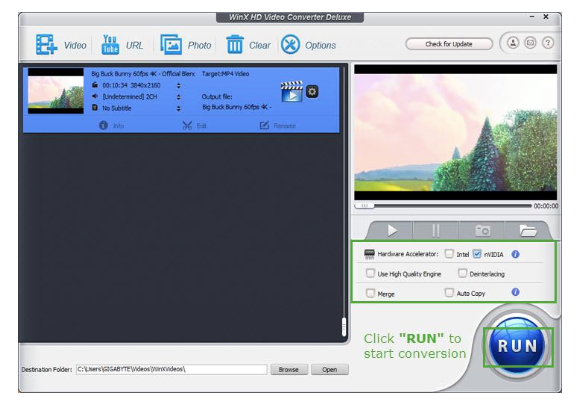Click Big Buck Bunny 60fps 4K title
Screen dimensions: 577x404
tap(143, 74)
